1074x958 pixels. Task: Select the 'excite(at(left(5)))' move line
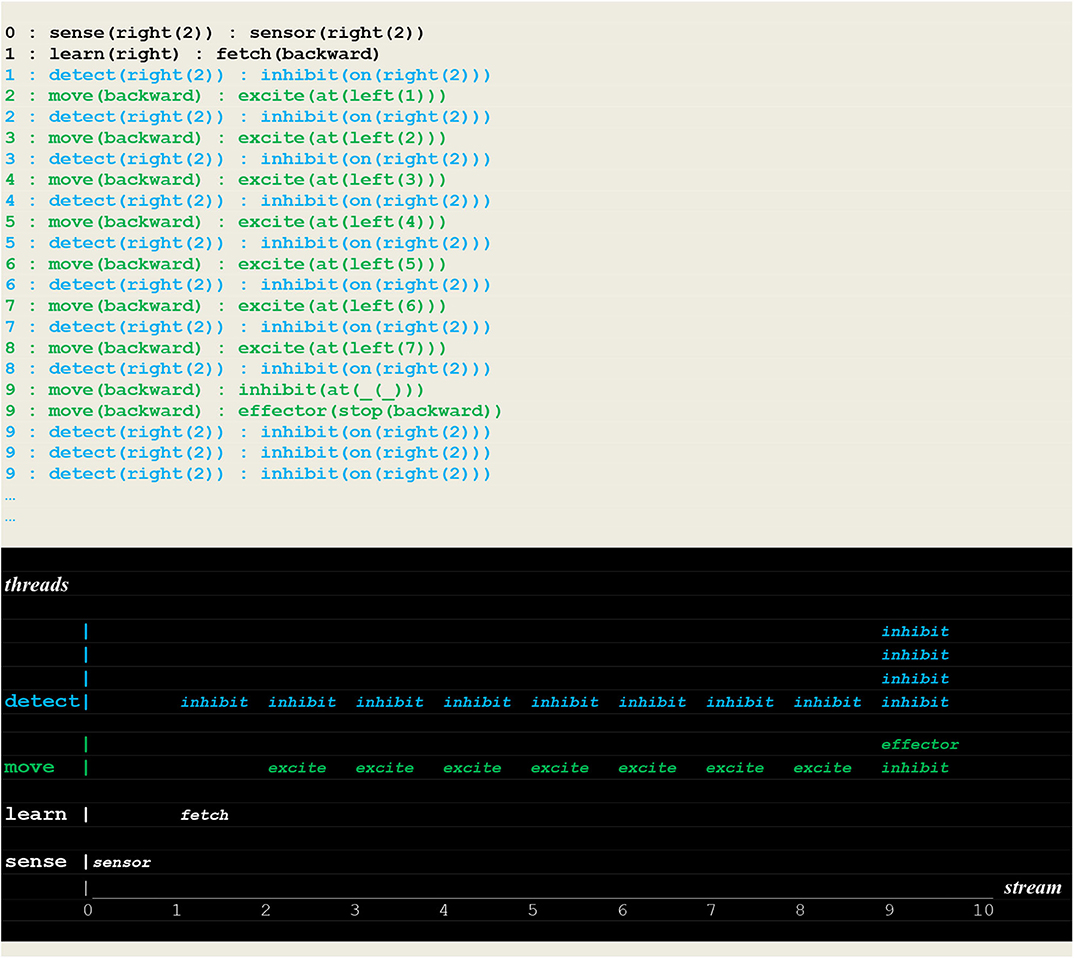pos(225,264)
